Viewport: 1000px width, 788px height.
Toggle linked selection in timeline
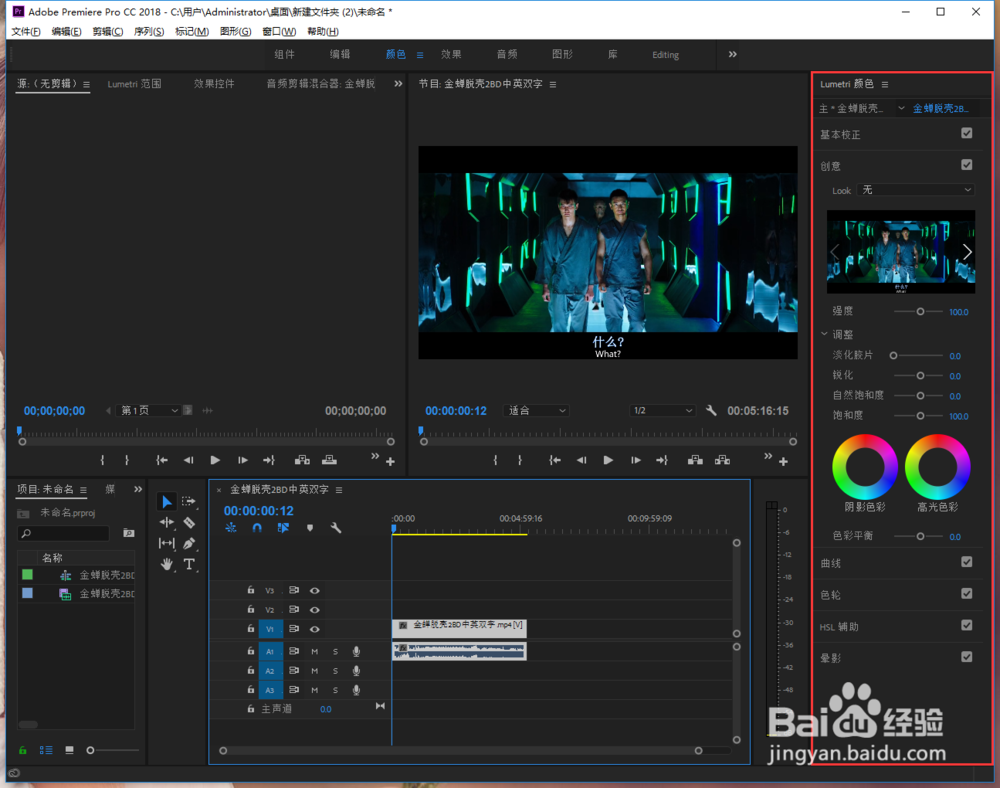[283, 528]
